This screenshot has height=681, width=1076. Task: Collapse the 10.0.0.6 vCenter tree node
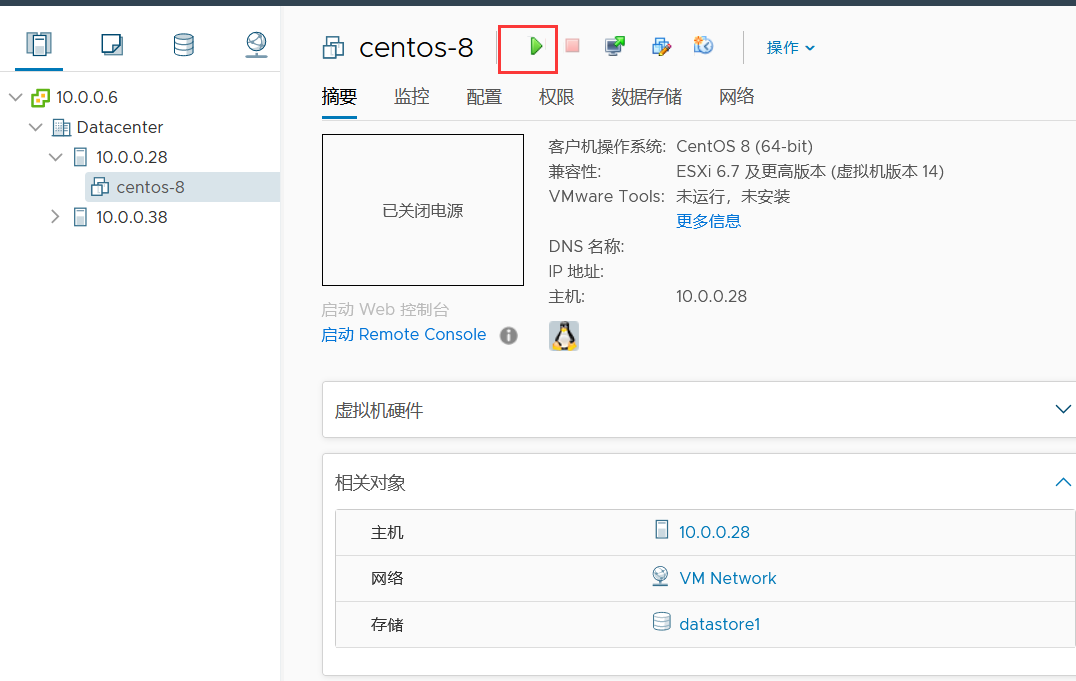click(16, 97)
